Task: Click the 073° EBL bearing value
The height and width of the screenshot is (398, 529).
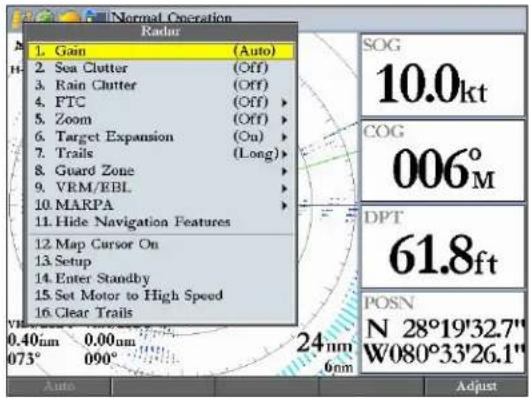Action: [24, 359]
